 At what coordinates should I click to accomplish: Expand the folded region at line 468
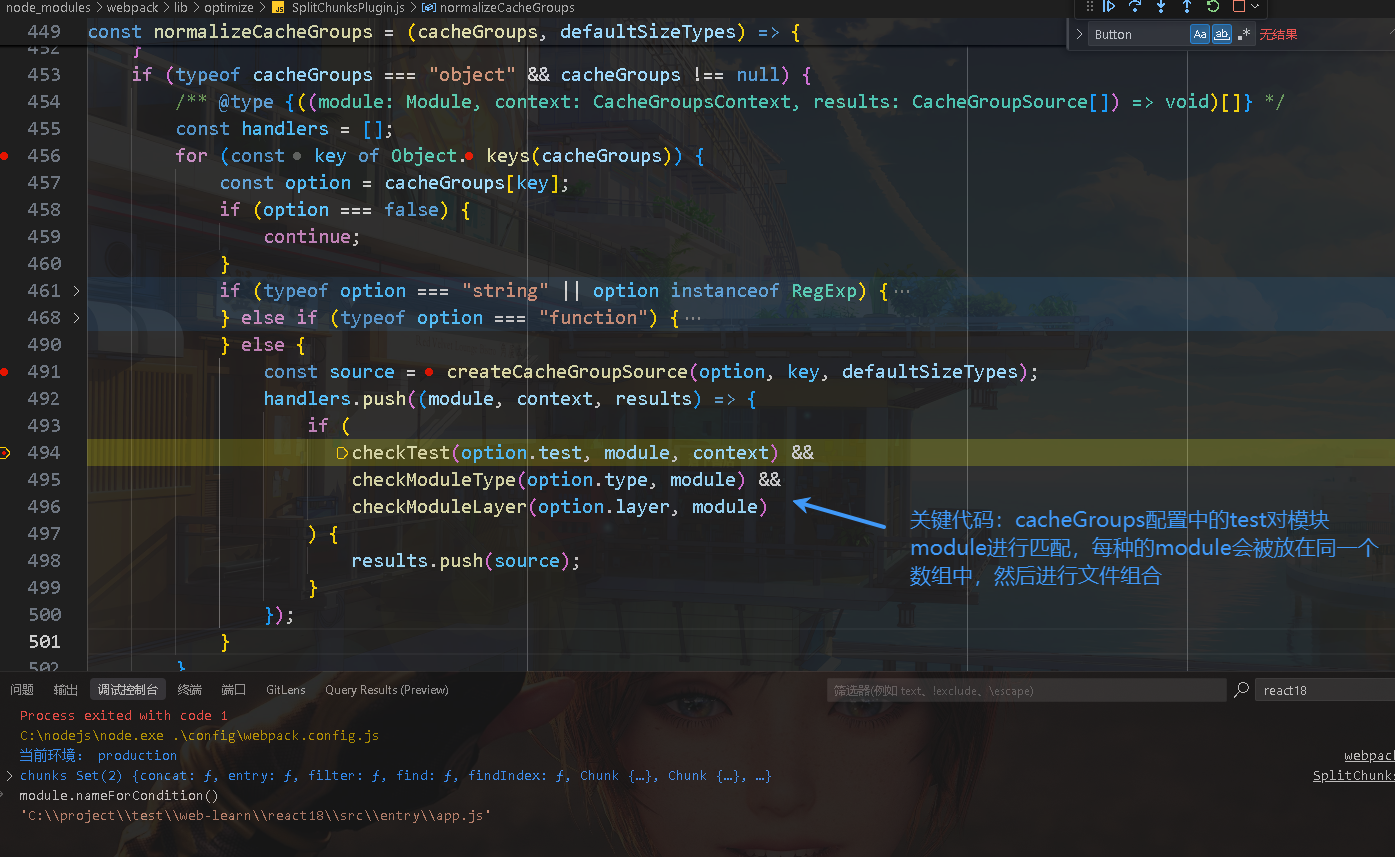click(76, 318)
